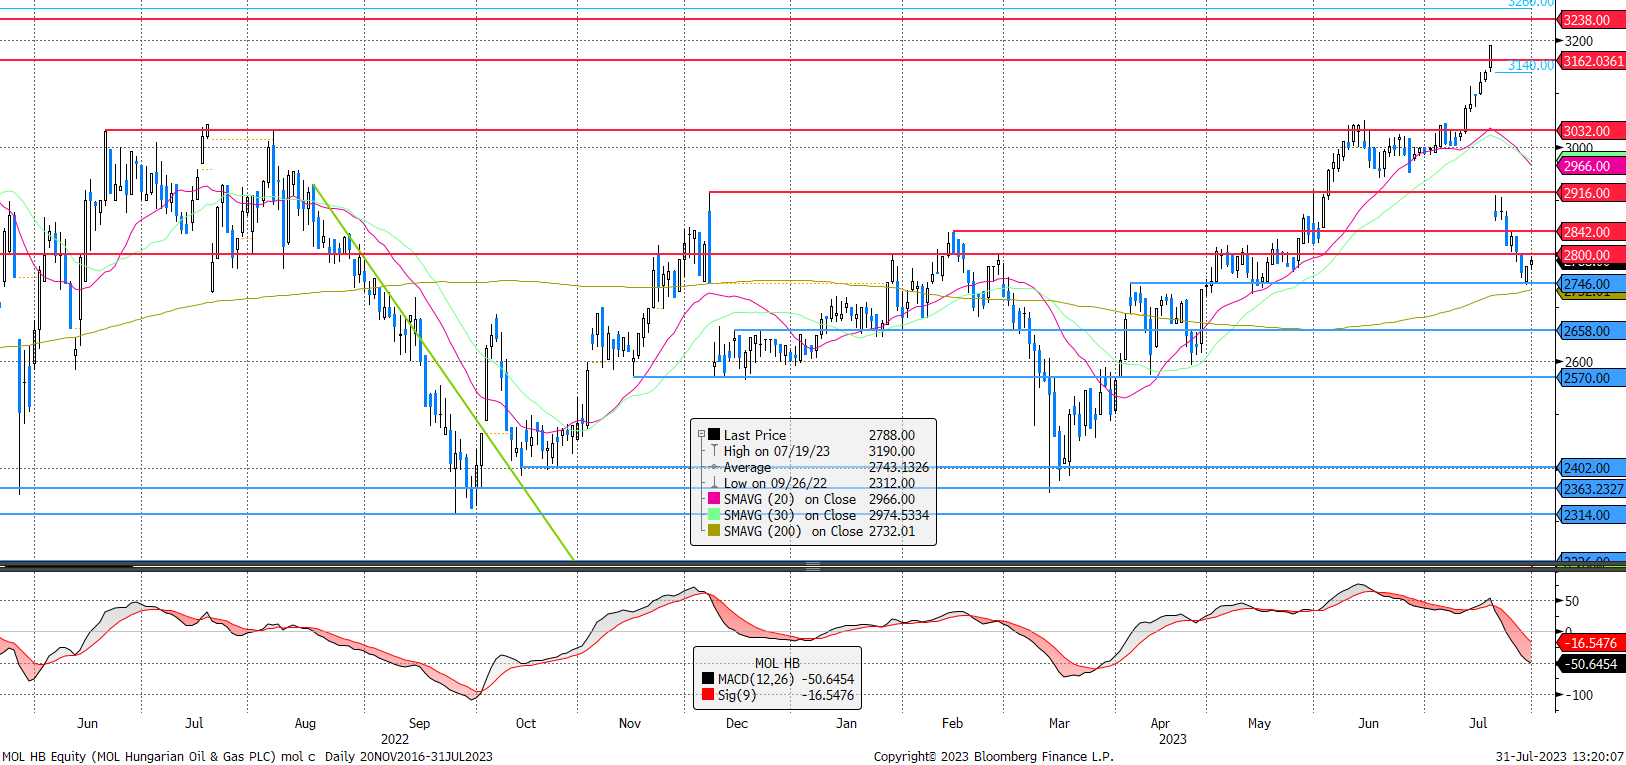Screen dimensions: 1626x765
Task: Click the 2743.1326 average value
Action: [899, 467]
